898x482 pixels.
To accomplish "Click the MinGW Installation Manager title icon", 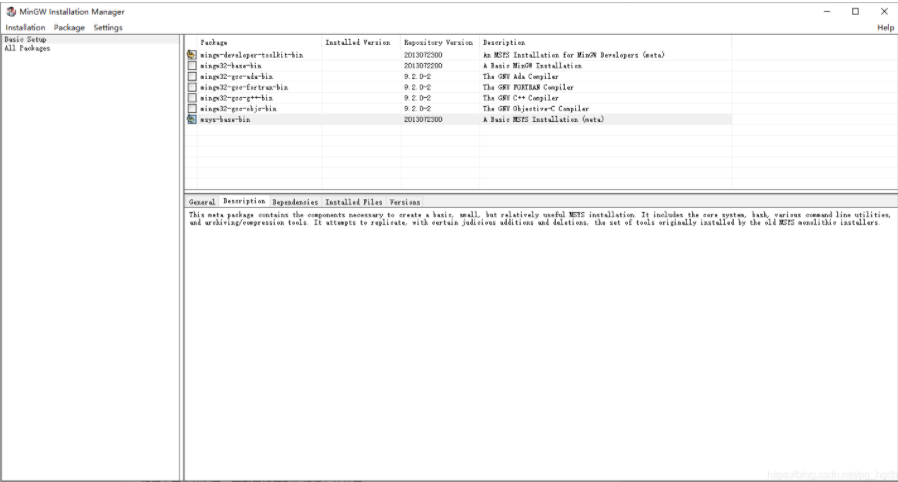I will click(11, 11).
